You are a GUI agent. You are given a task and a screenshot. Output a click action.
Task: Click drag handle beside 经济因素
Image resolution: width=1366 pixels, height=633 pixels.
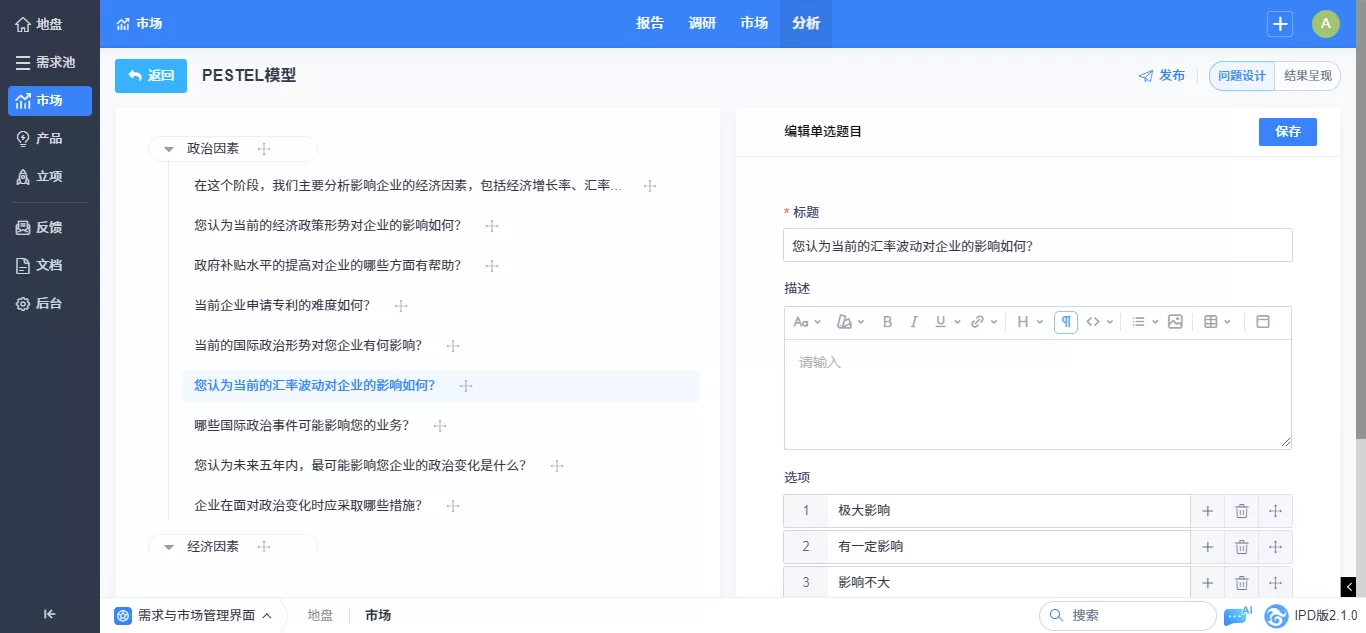point(264,547)
